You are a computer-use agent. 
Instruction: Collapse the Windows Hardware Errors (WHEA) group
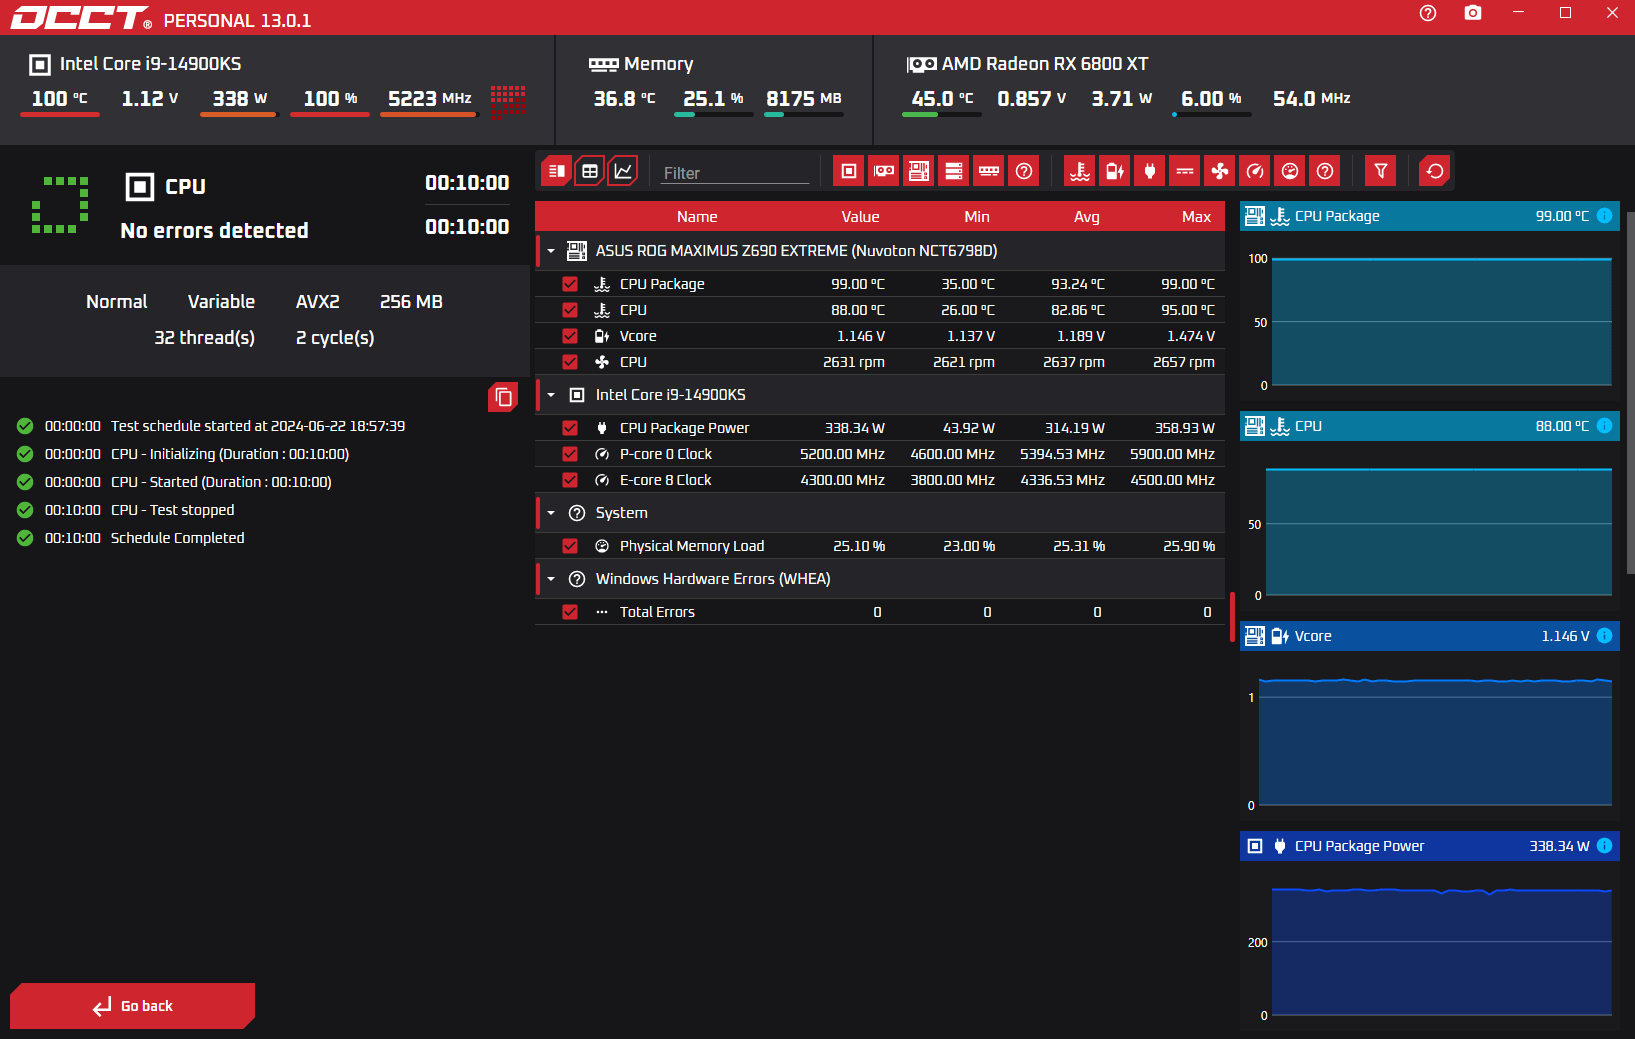click(x=551, y=579)
